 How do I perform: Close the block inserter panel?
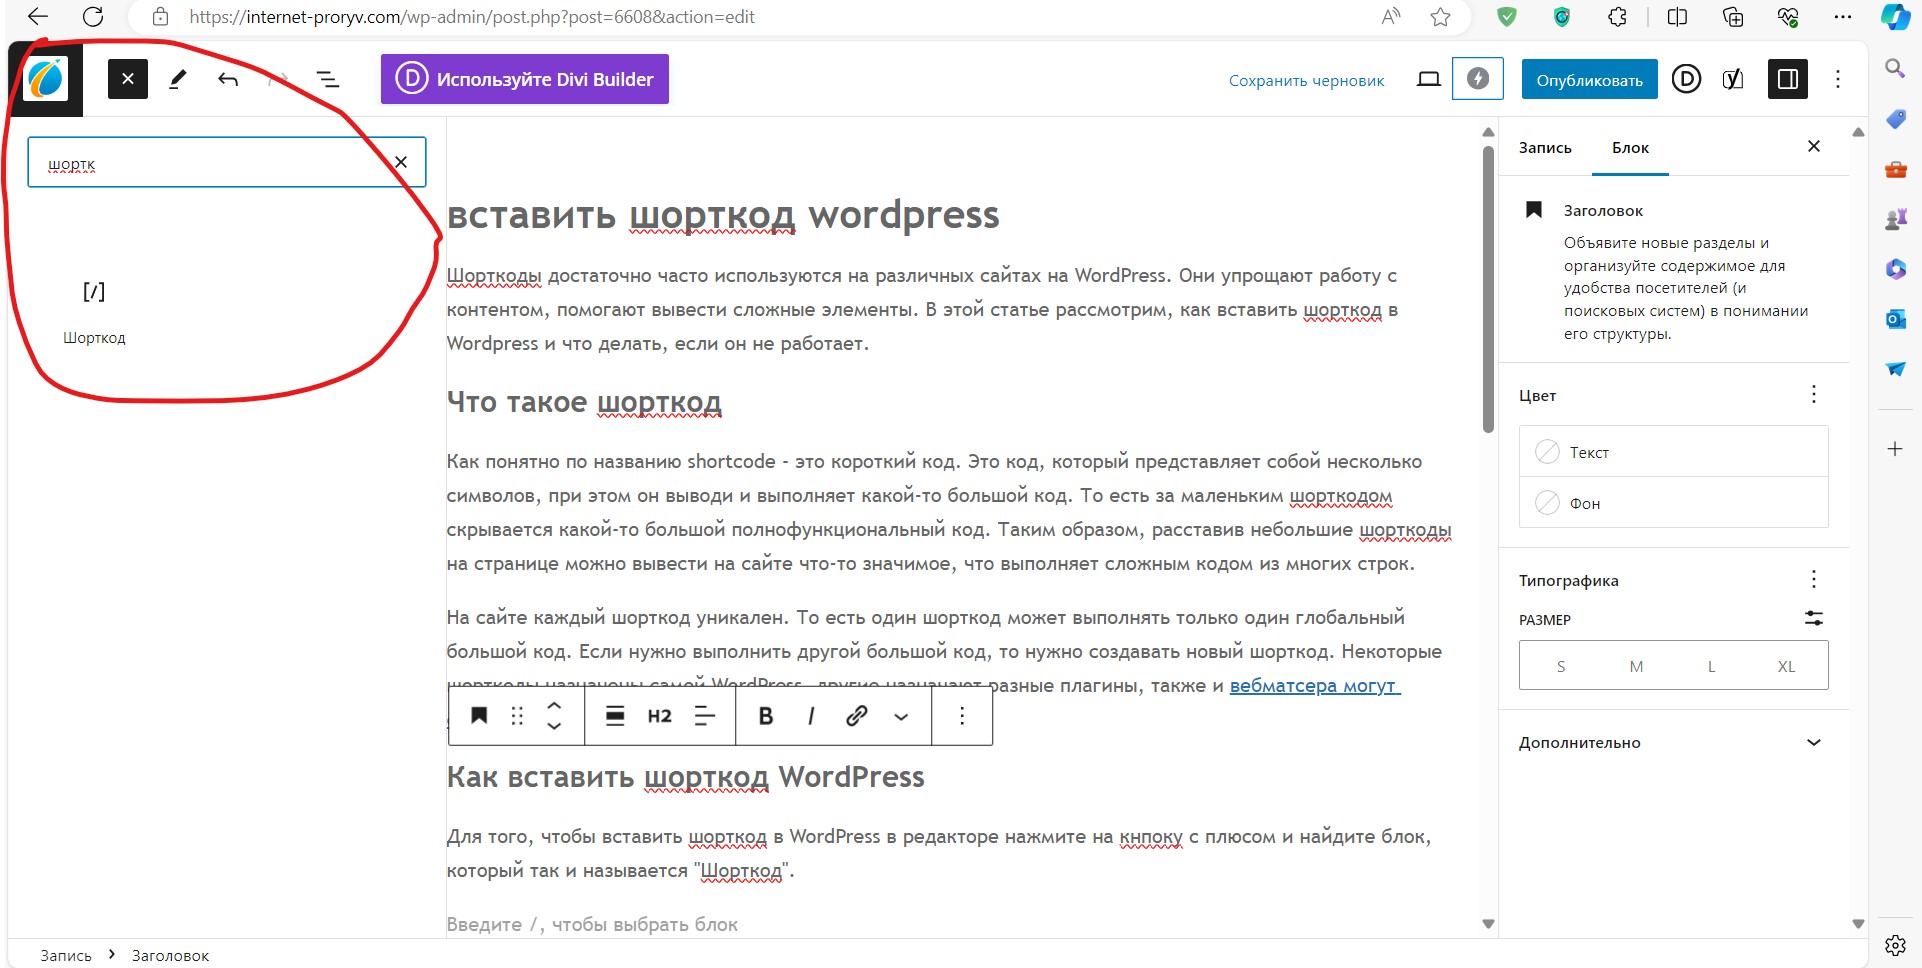pos(128,79)
